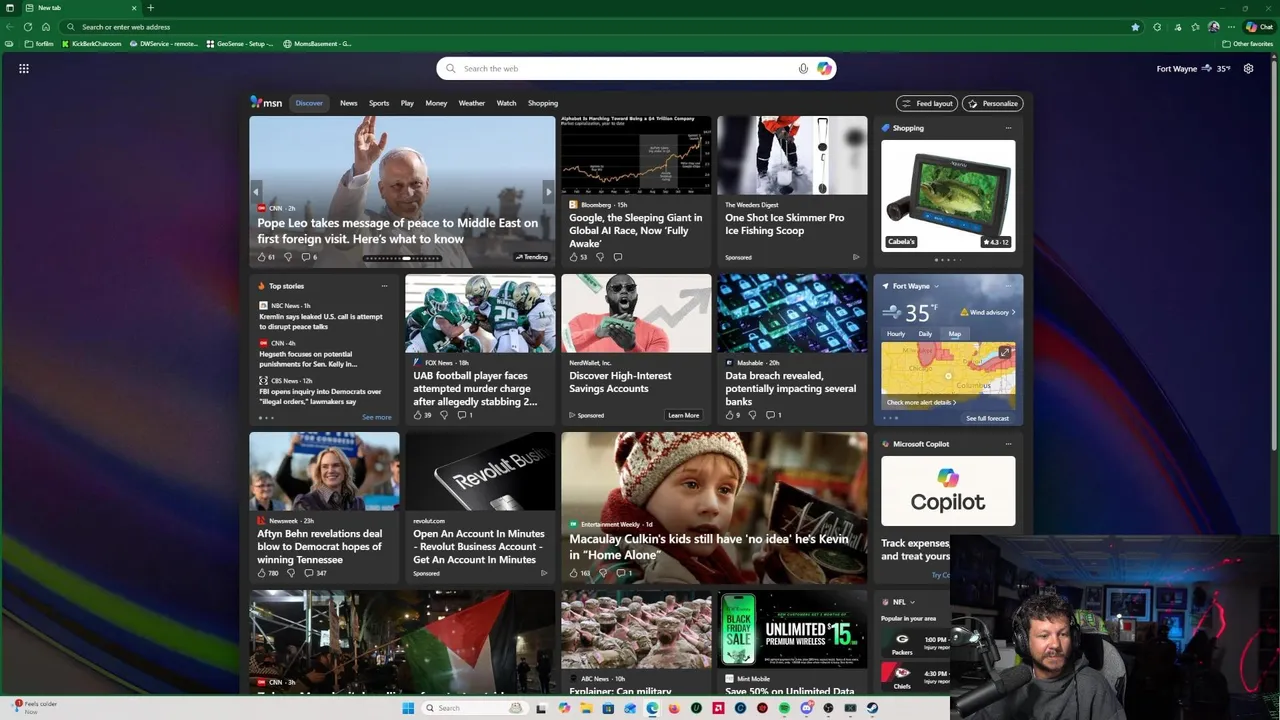
Task: Open comments on Aftyn Behn story
Action: (315, 573)
